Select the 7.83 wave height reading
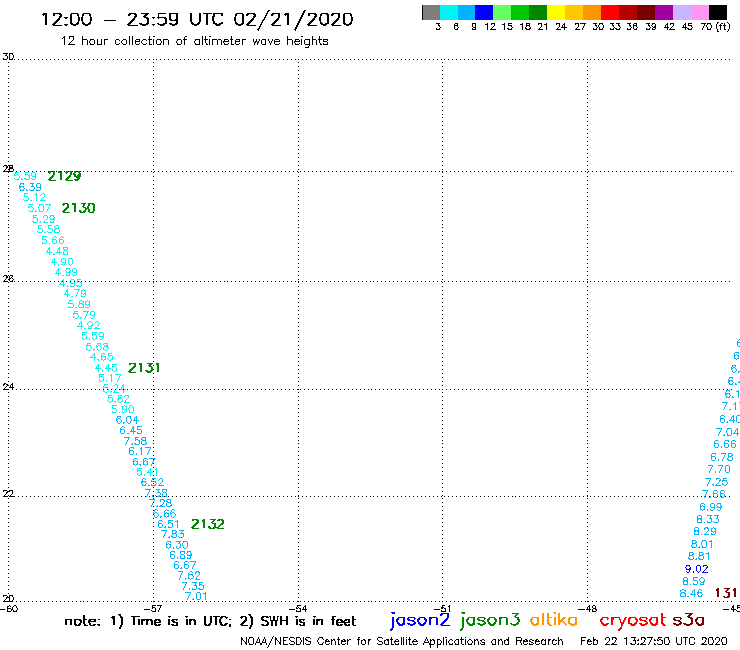This screenshot has width=740, height=650. (173, 534)
